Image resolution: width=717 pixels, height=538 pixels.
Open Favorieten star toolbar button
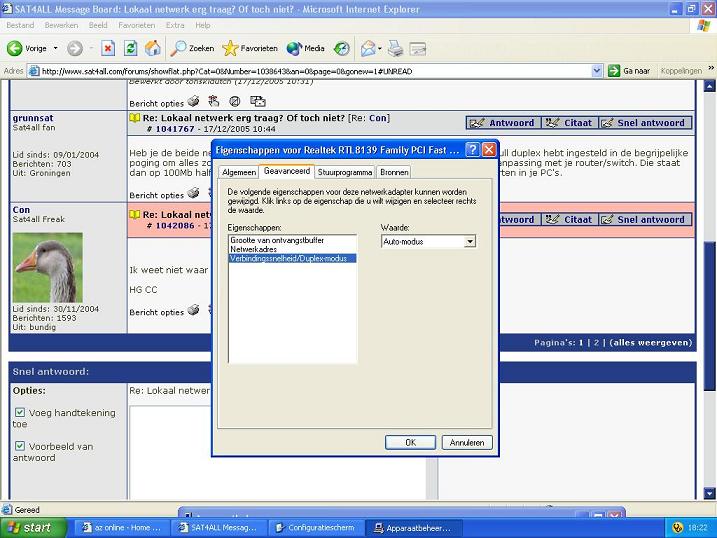pos(250,48)
